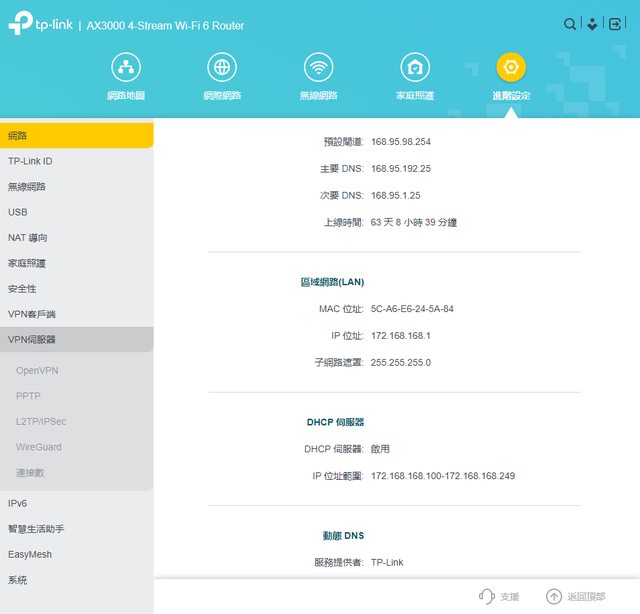Click the firmware update download icon
Image resolution: width=640 pixels, height=614 pixels.
coord(592,24)
